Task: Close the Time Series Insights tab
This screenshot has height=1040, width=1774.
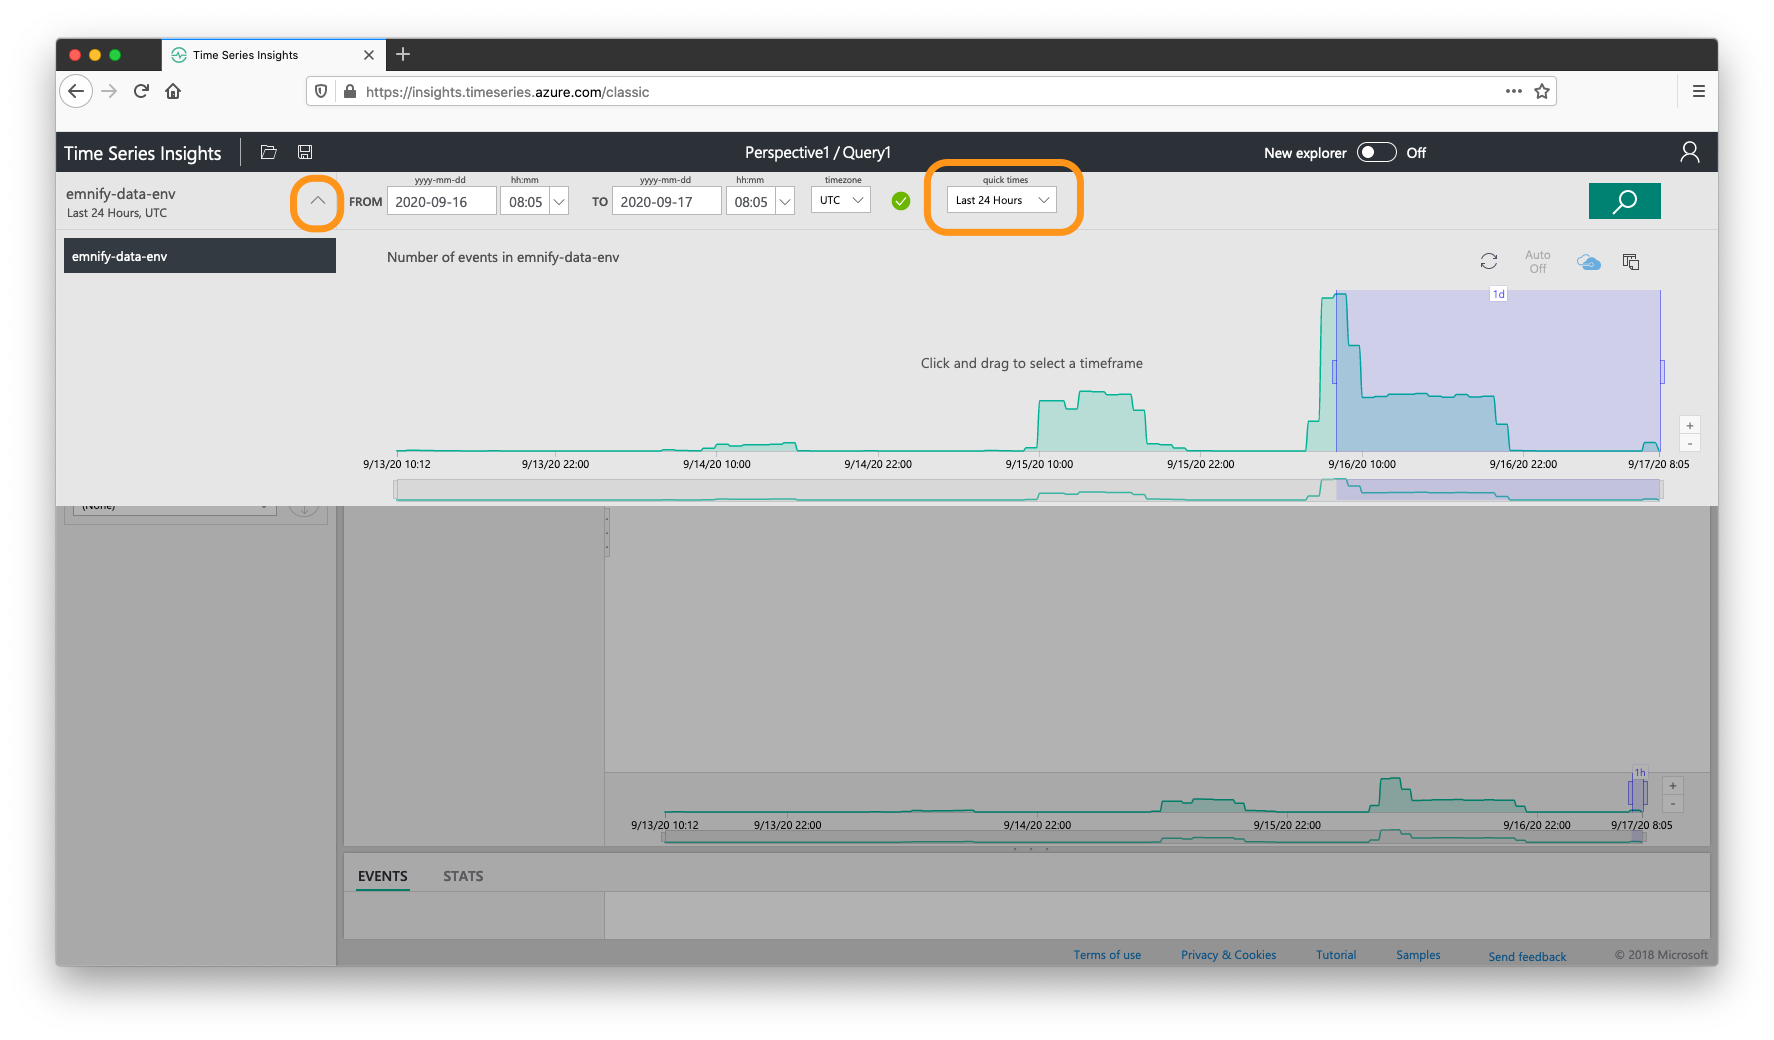Action: click(369, 55)
